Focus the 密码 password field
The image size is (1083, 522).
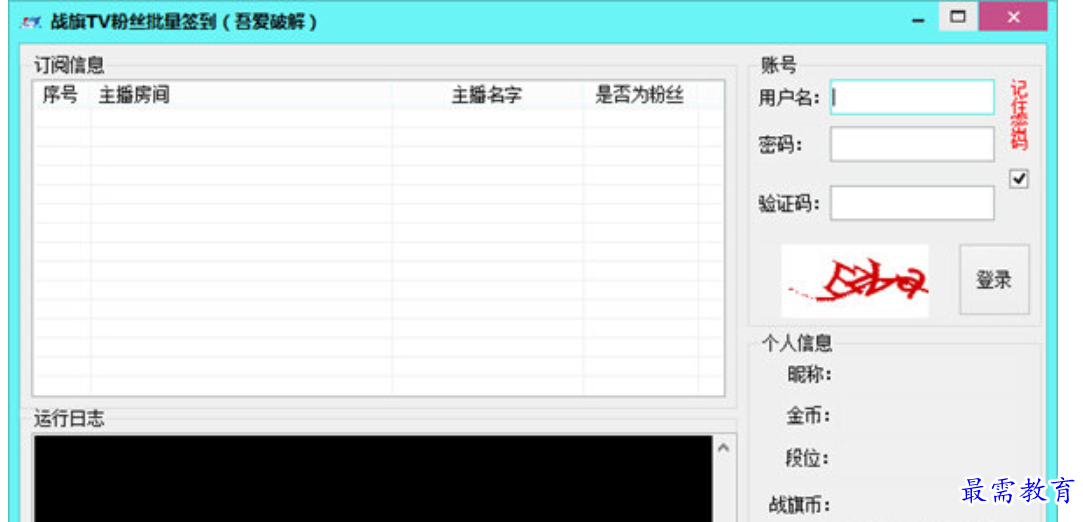point(912,144)
